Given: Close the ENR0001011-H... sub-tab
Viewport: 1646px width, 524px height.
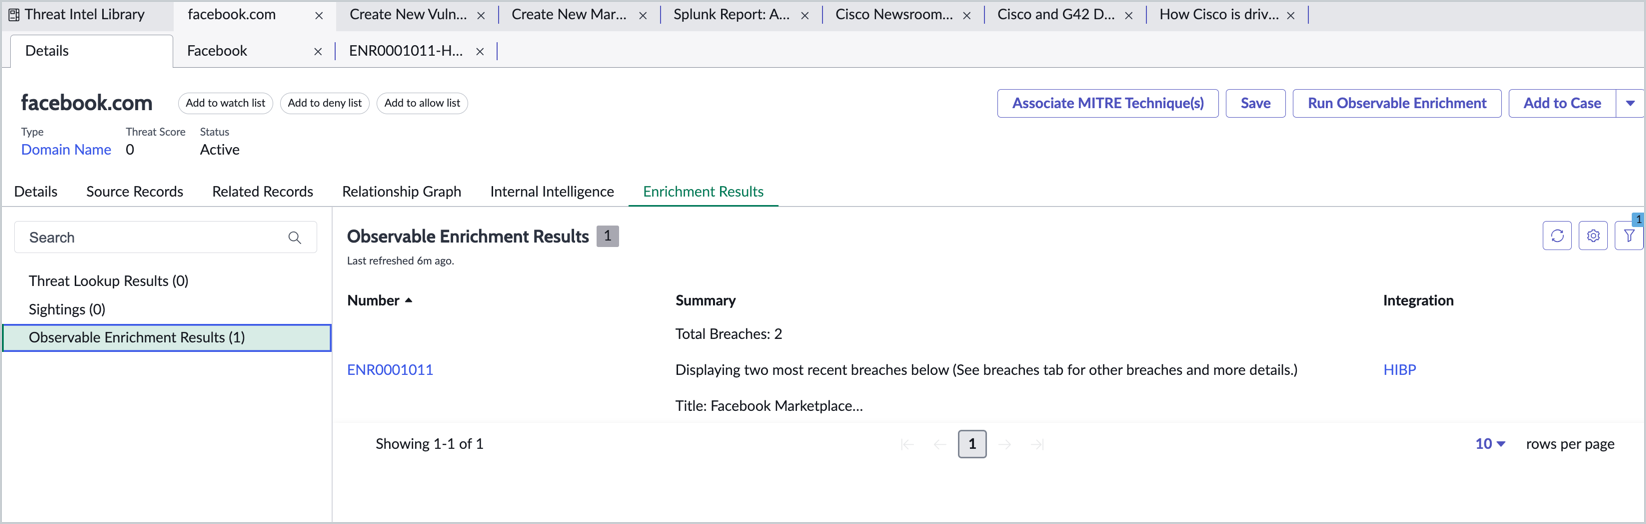Looking at the screenshot, I should (x=480, y=52).
